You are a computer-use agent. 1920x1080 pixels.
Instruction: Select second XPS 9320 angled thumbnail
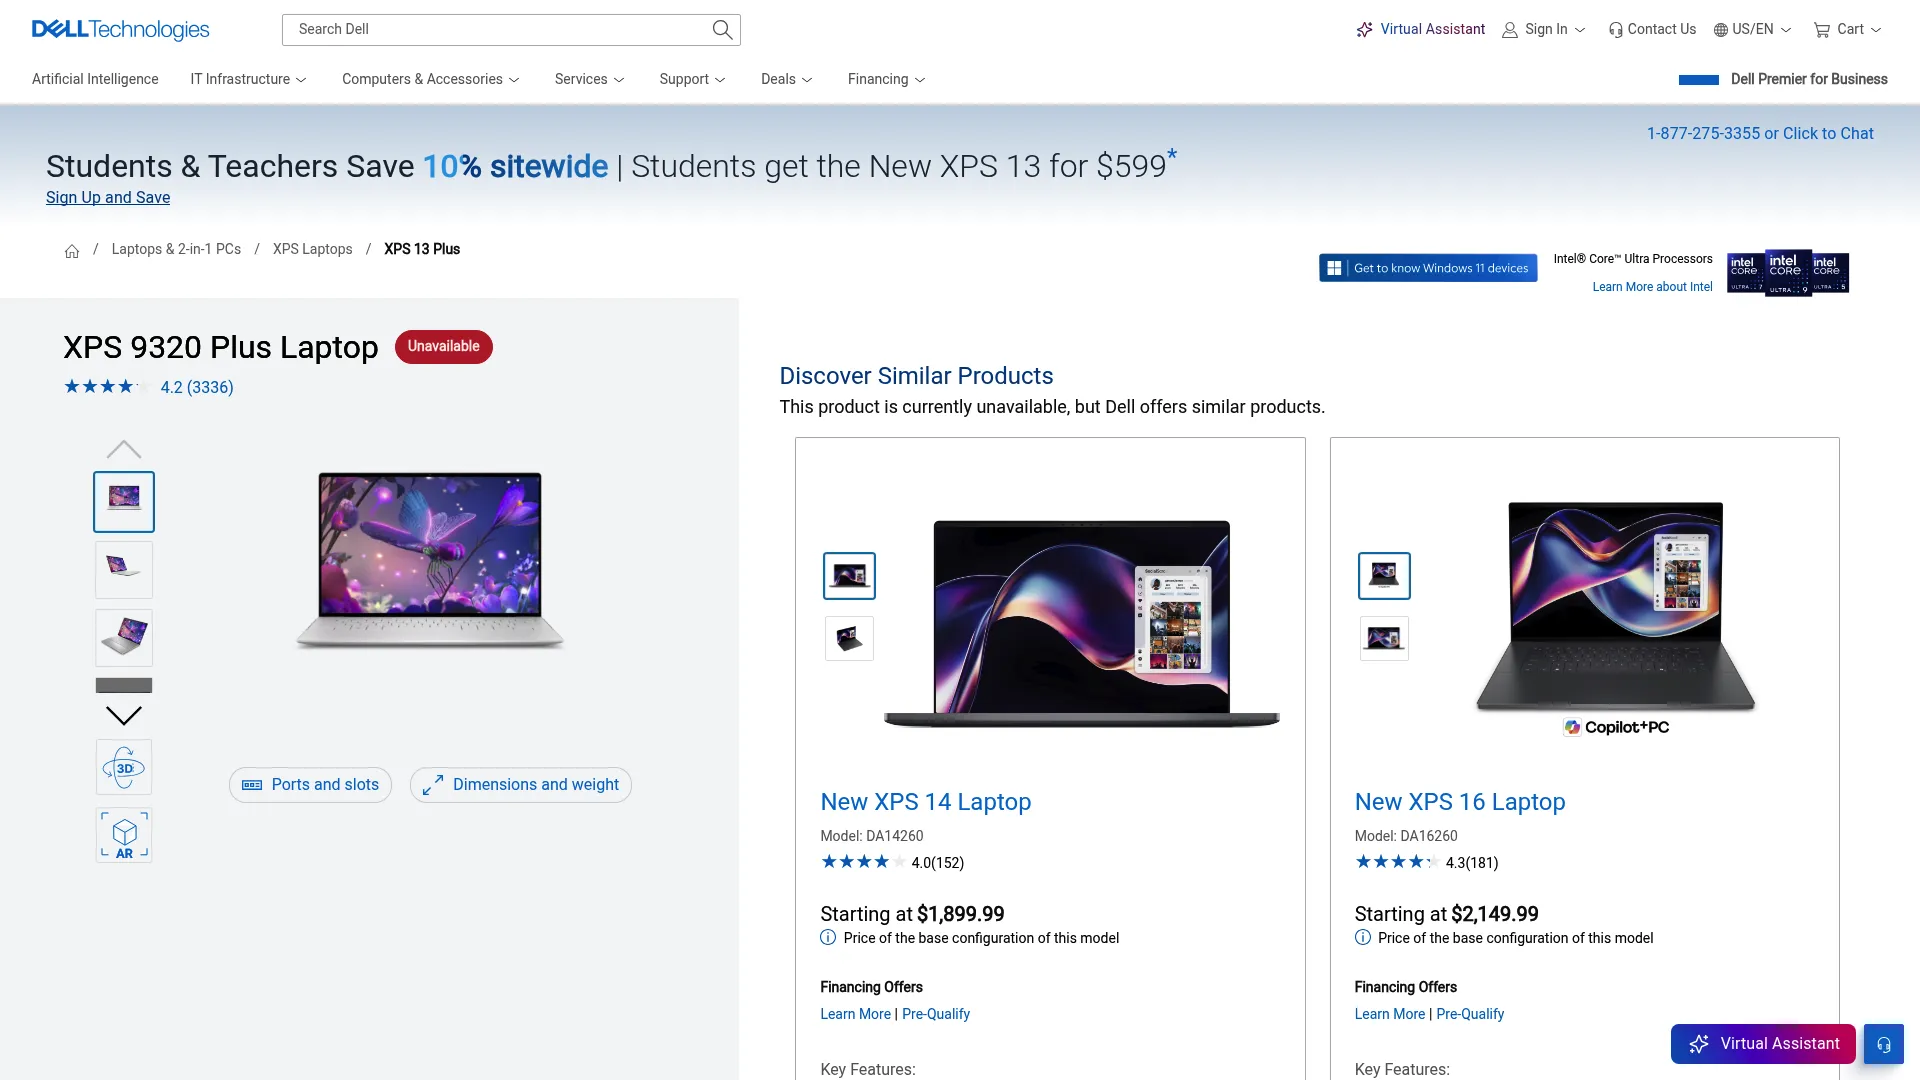124,569
